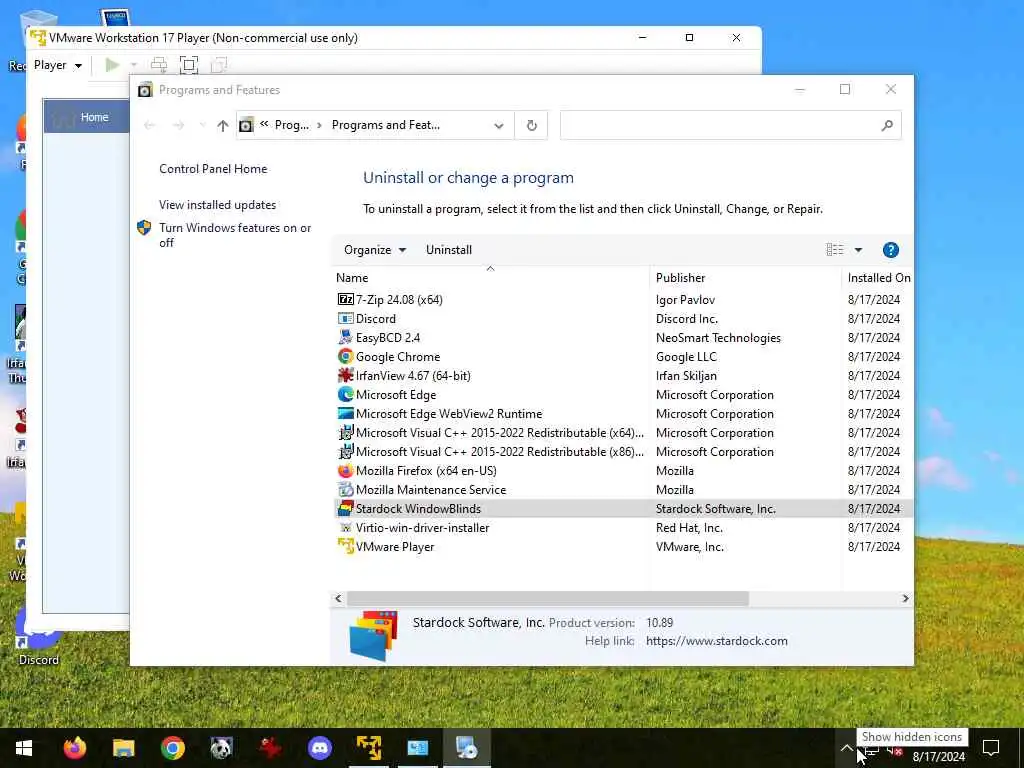Click the horizontal scrollbar thumb
Screen dimensions: 1024x768
point(547,598)
